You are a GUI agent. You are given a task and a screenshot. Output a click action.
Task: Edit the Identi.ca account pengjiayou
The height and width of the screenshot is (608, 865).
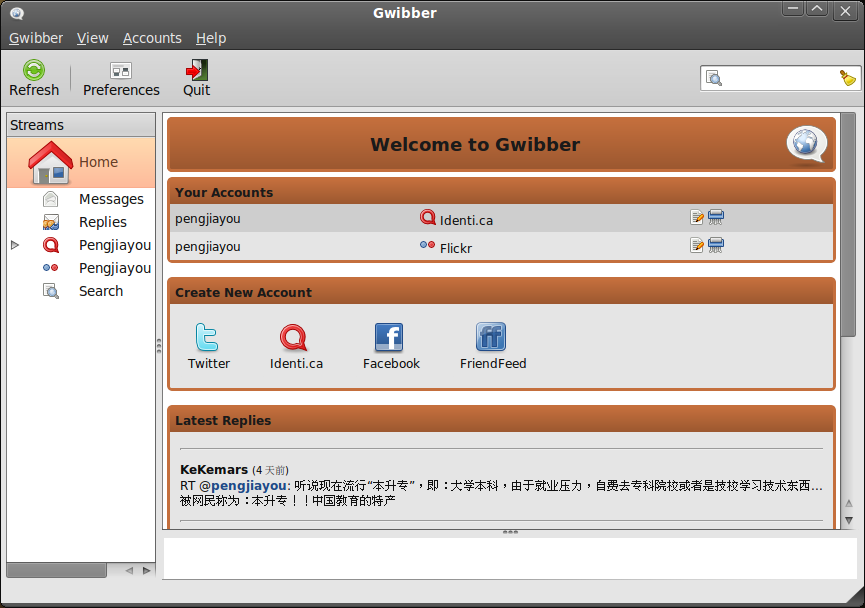(x=697, y=217)
